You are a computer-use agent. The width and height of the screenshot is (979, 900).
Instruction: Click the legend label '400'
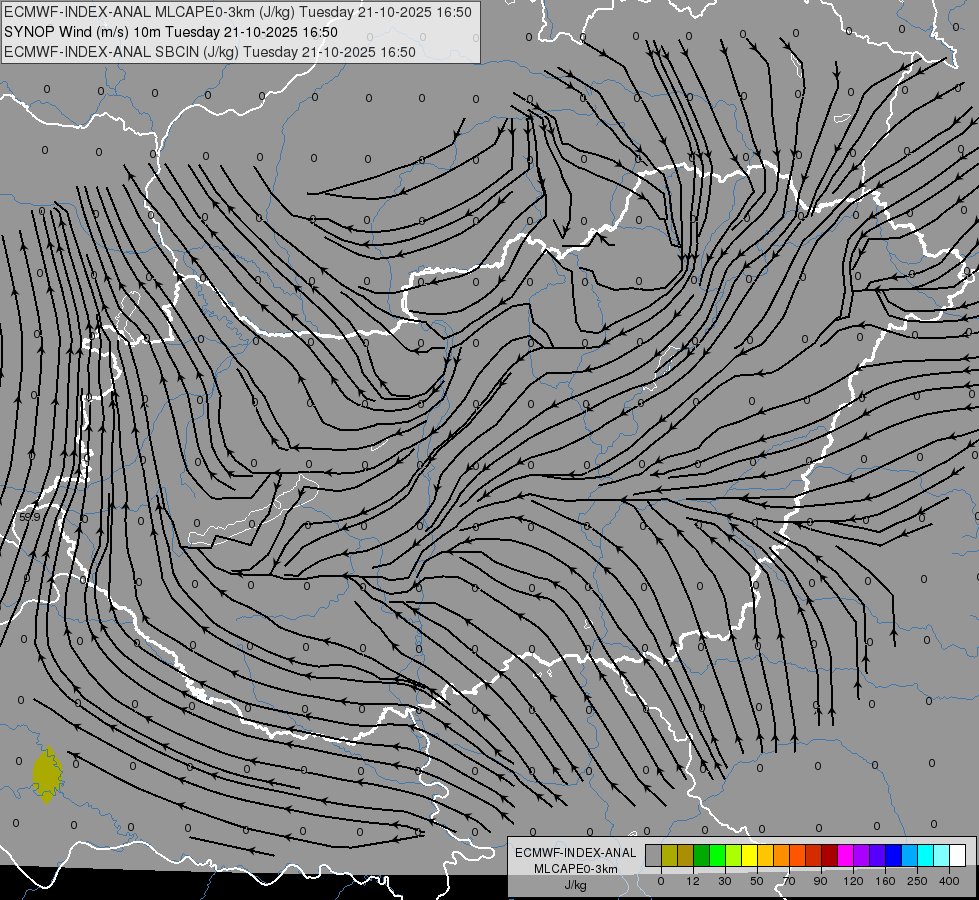point(949,881)
